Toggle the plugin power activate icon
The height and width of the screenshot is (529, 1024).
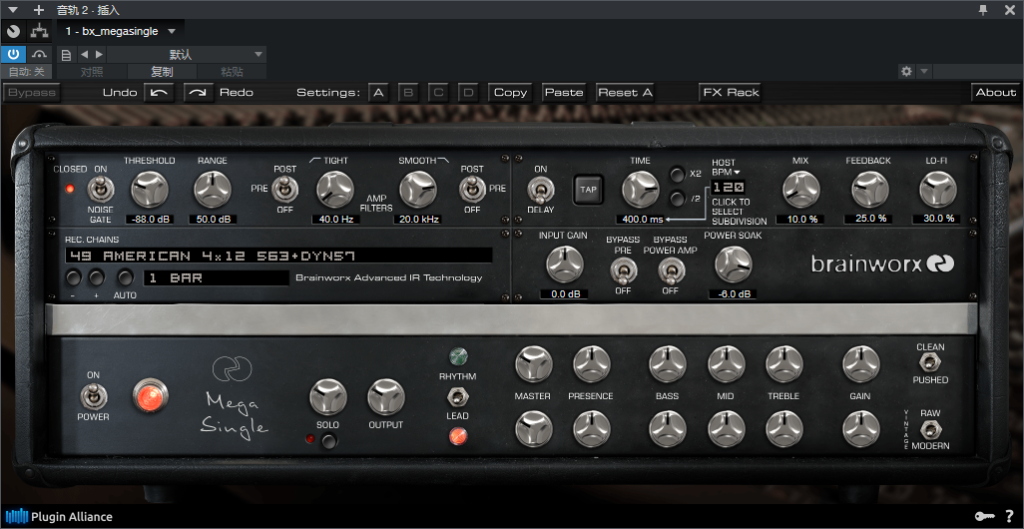coord(13,54)
